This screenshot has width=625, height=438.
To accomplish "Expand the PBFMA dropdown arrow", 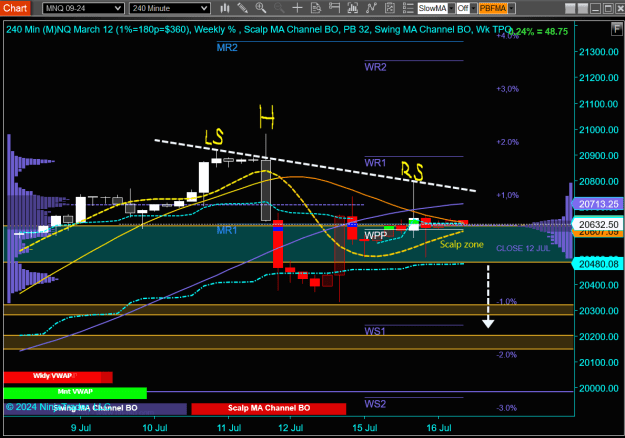I will point(511,8).
